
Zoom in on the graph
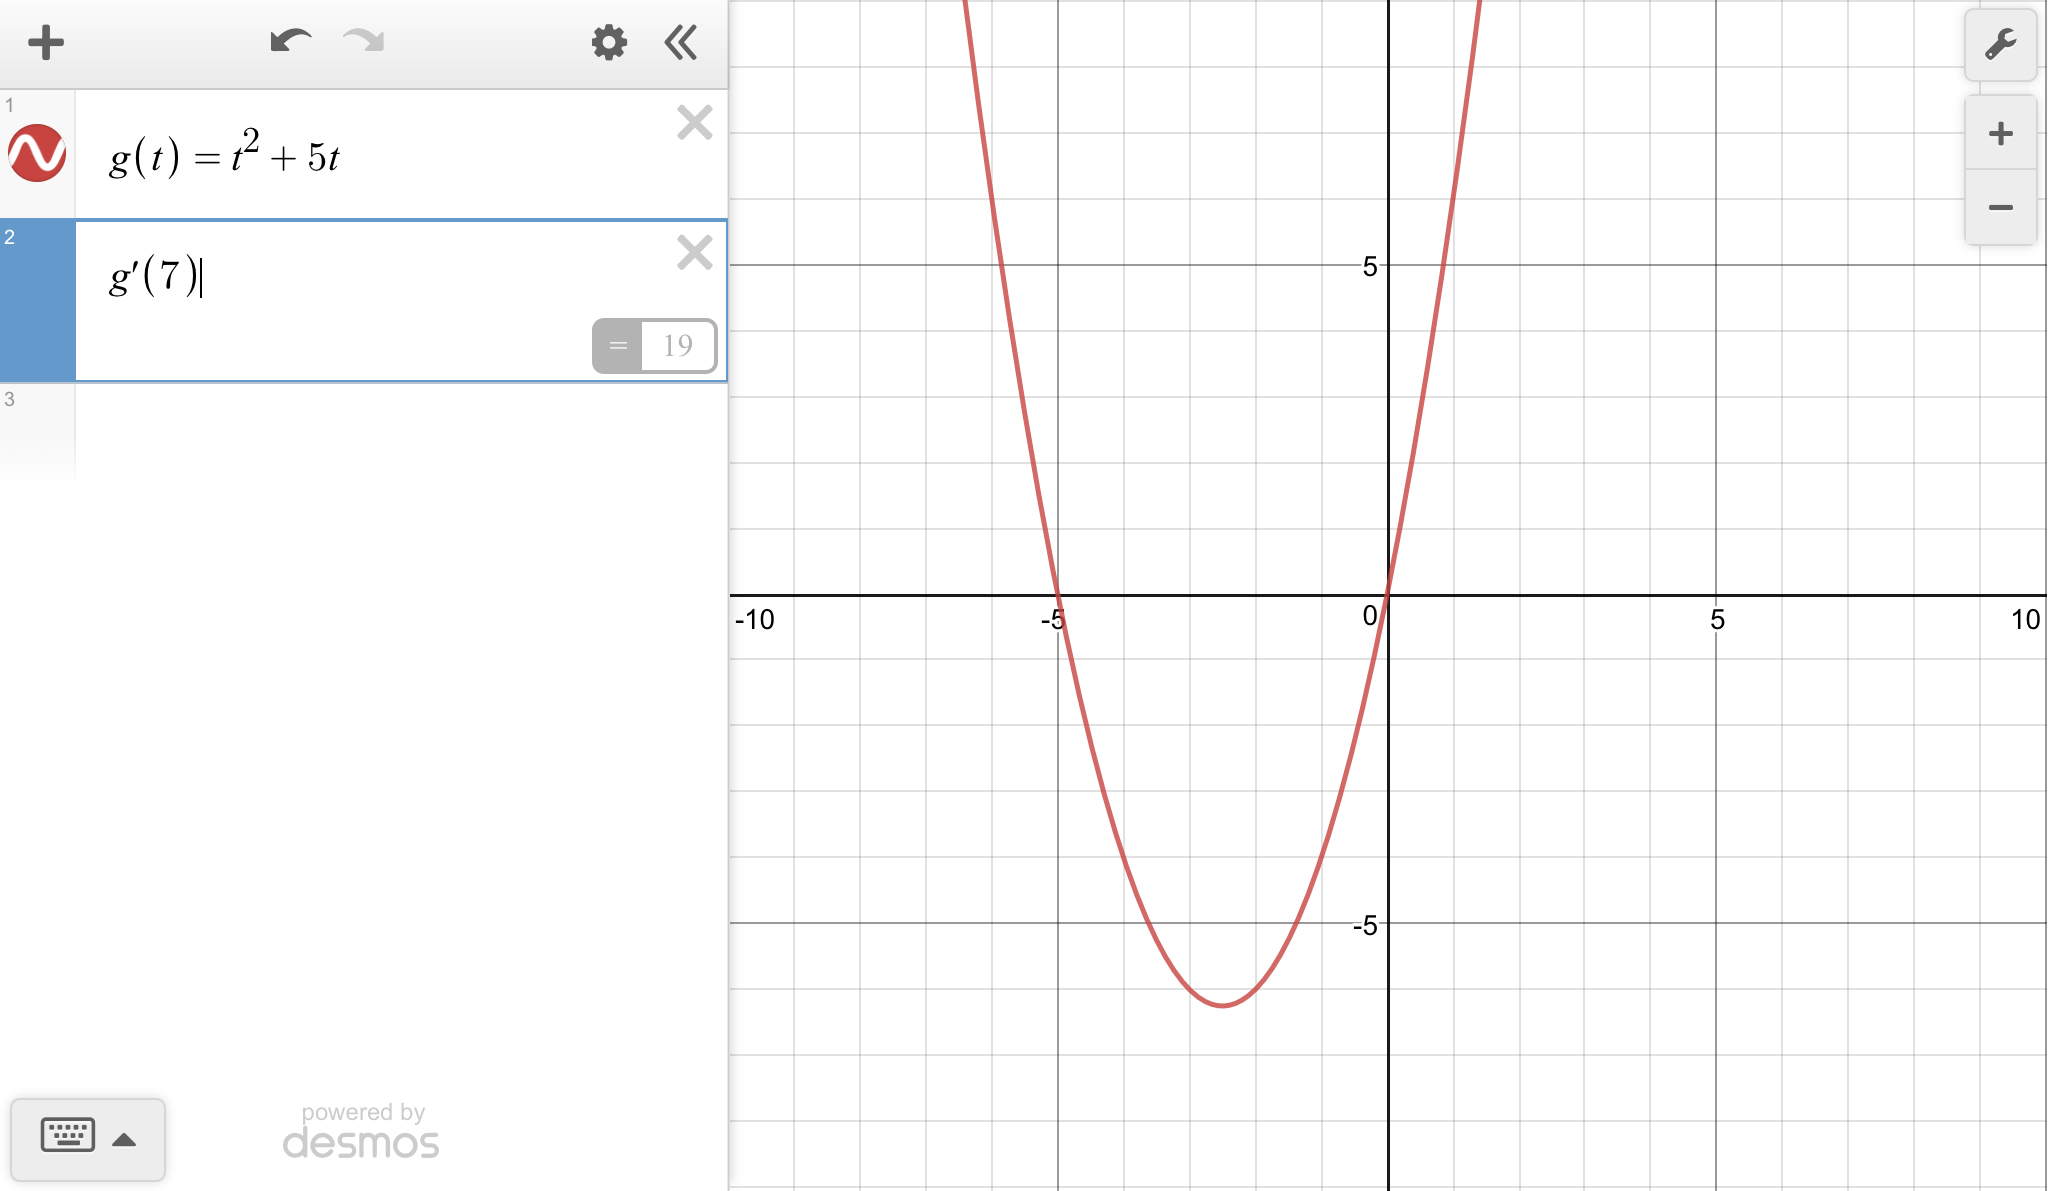pyautogui.click(x=2000, y=134)
